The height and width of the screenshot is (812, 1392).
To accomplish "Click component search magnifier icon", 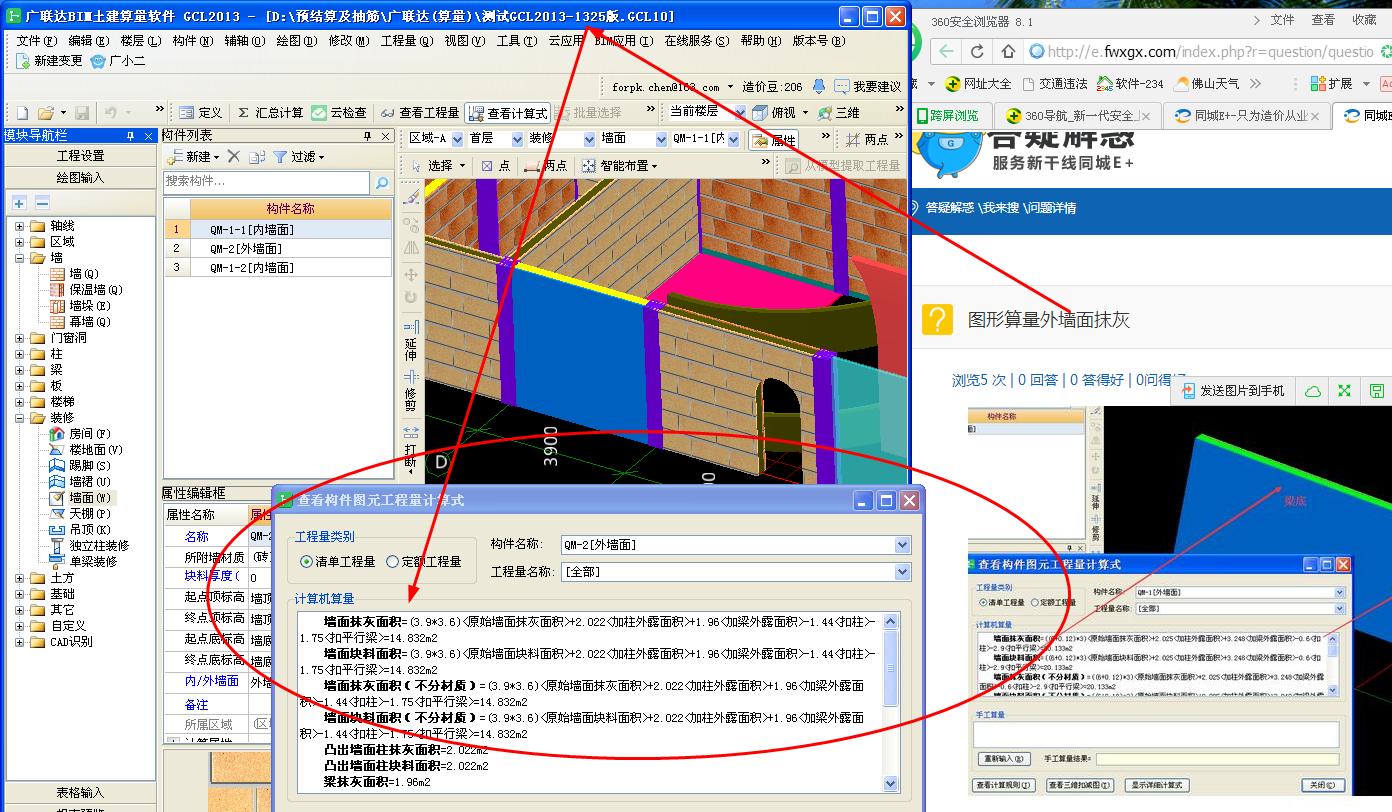I will click(x=381, y=183).
